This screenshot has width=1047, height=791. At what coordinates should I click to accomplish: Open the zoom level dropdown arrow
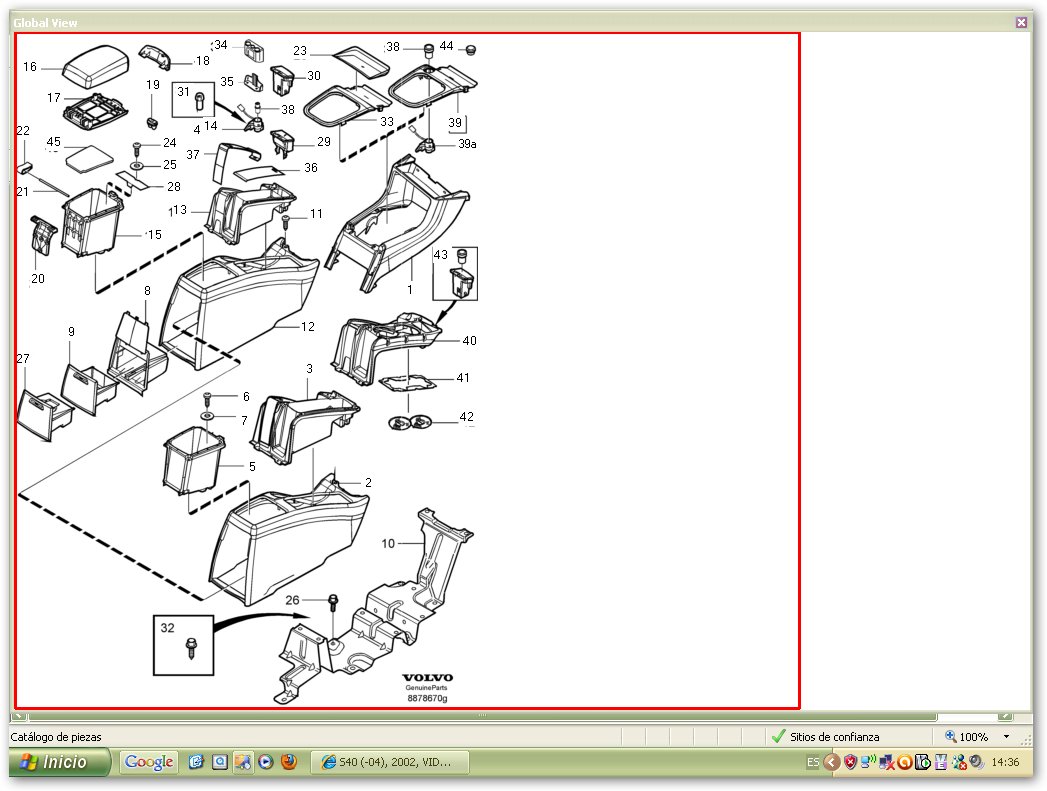[1006, 737]
